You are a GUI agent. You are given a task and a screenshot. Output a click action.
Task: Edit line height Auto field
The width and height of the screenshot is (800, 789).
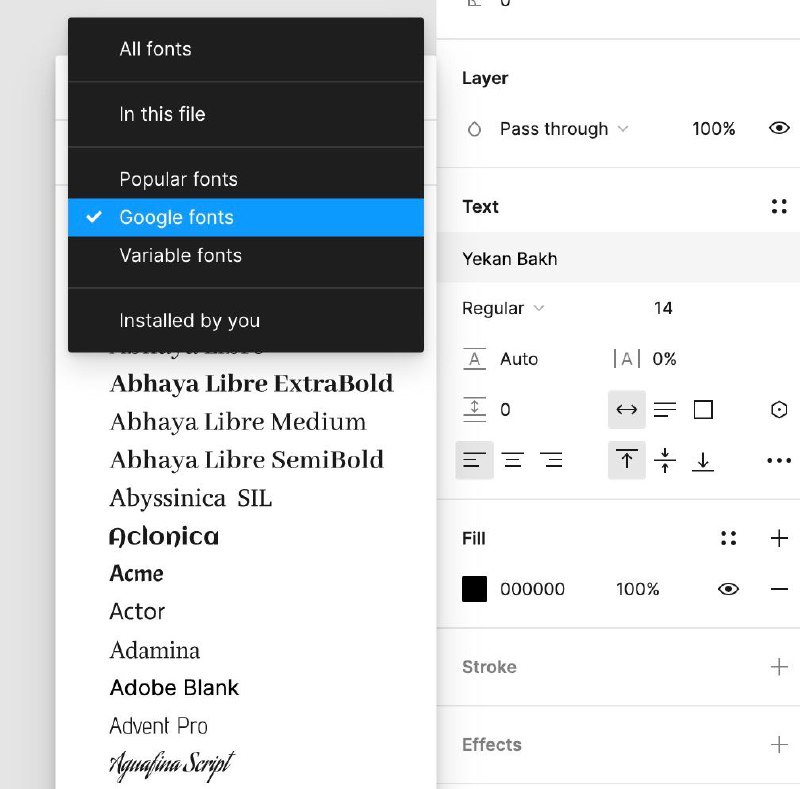[519, 359]
